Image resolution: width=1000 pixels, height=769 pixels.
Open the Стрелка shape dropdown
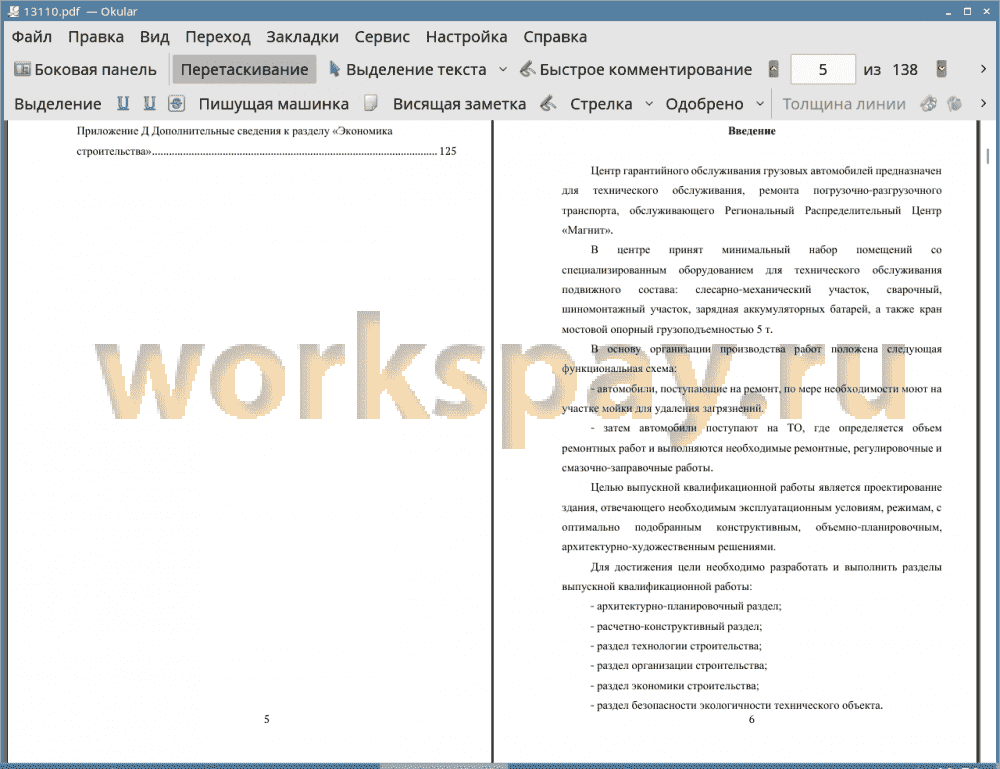tap(649, 104)
